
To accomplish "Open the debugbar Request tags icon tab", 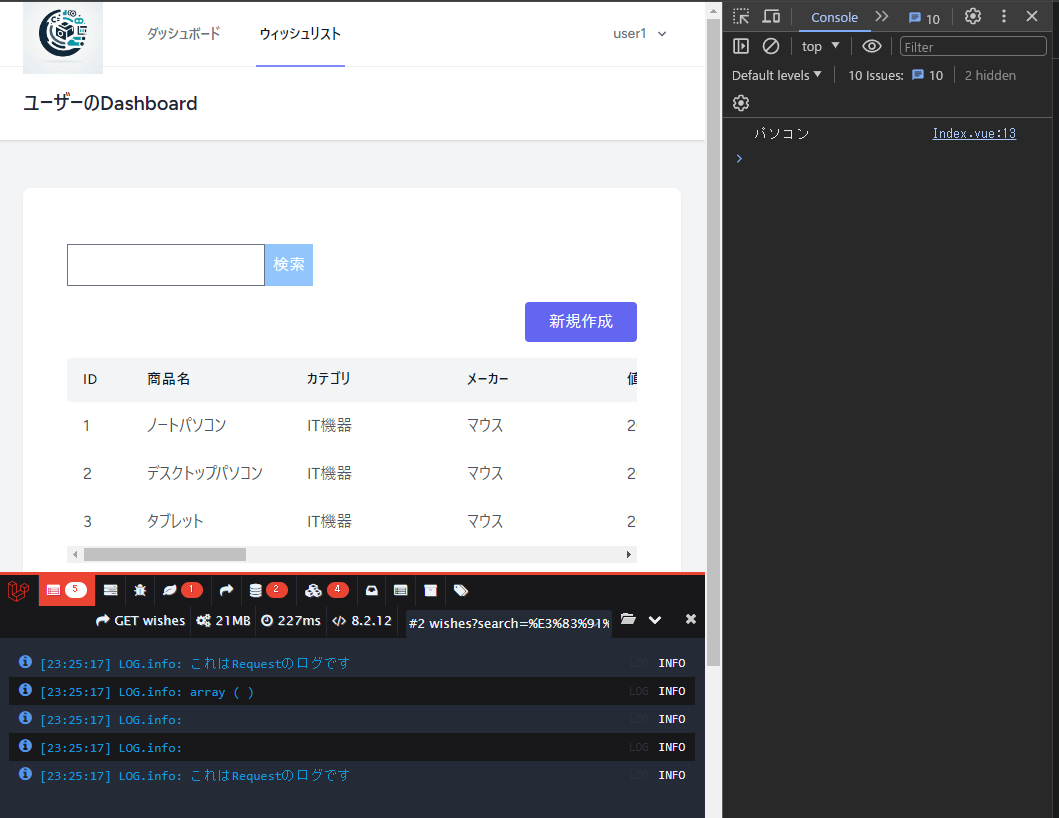I will click(x=461, y=590).
